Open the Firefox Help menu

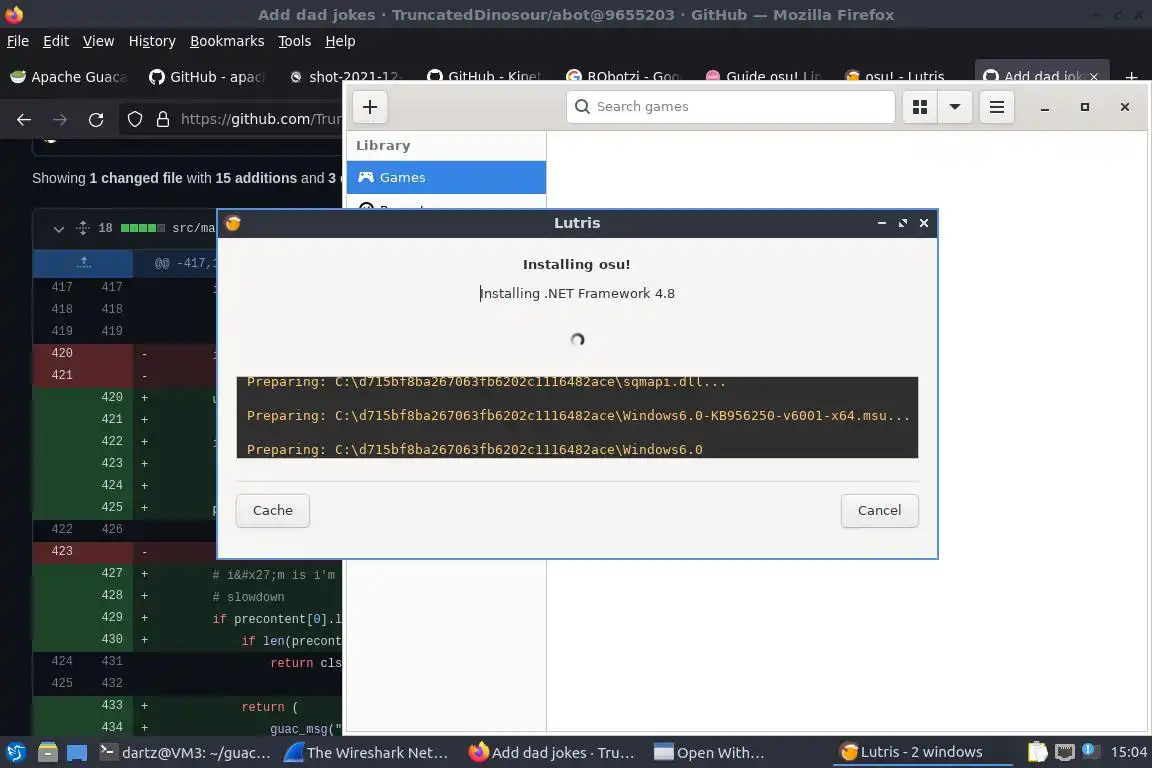[x=340, y=41]
